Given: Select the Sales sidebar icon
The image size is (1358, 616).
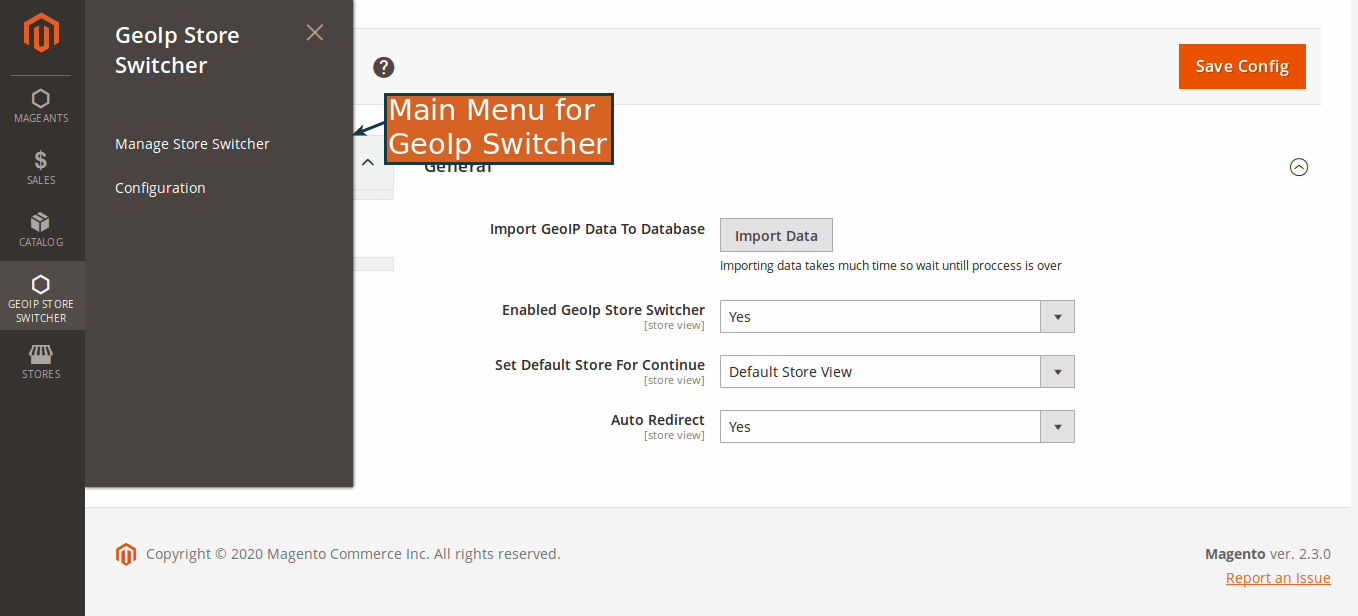Looking at the screenshot, I should coord(40,167).
